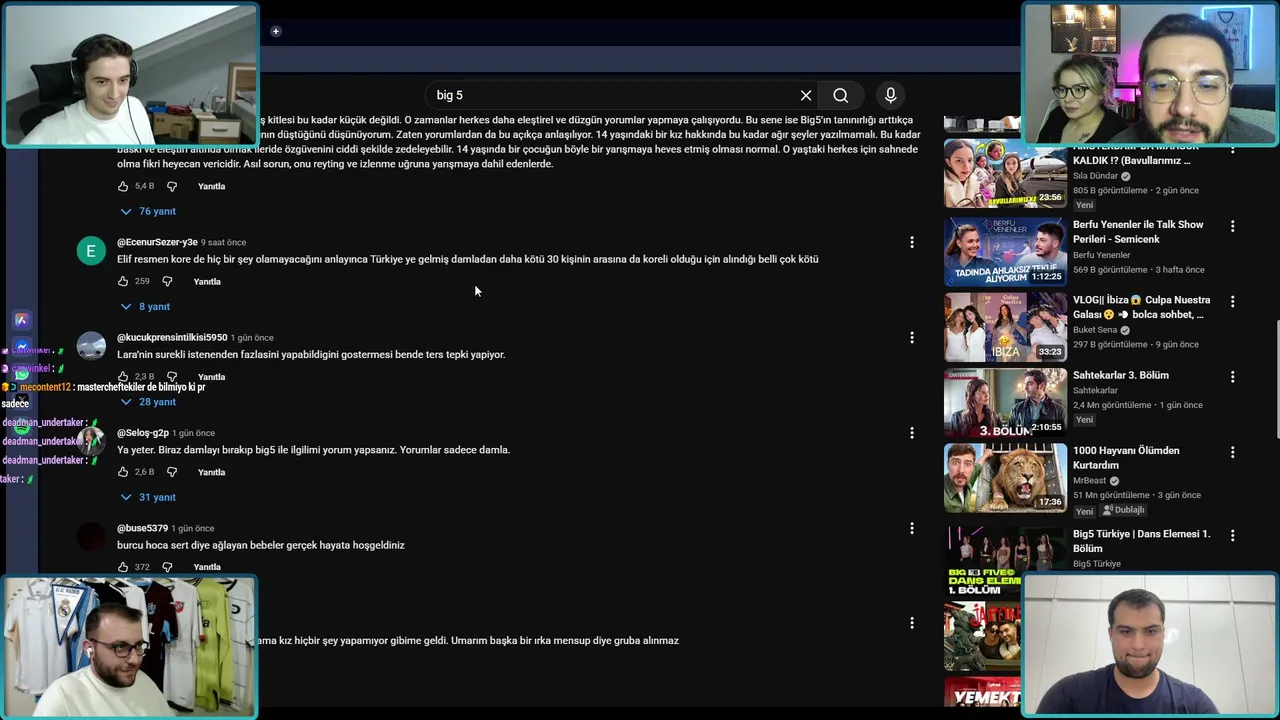
Task: Dislike the comment with 5,4 B likes
Action: tap(171, 186)
